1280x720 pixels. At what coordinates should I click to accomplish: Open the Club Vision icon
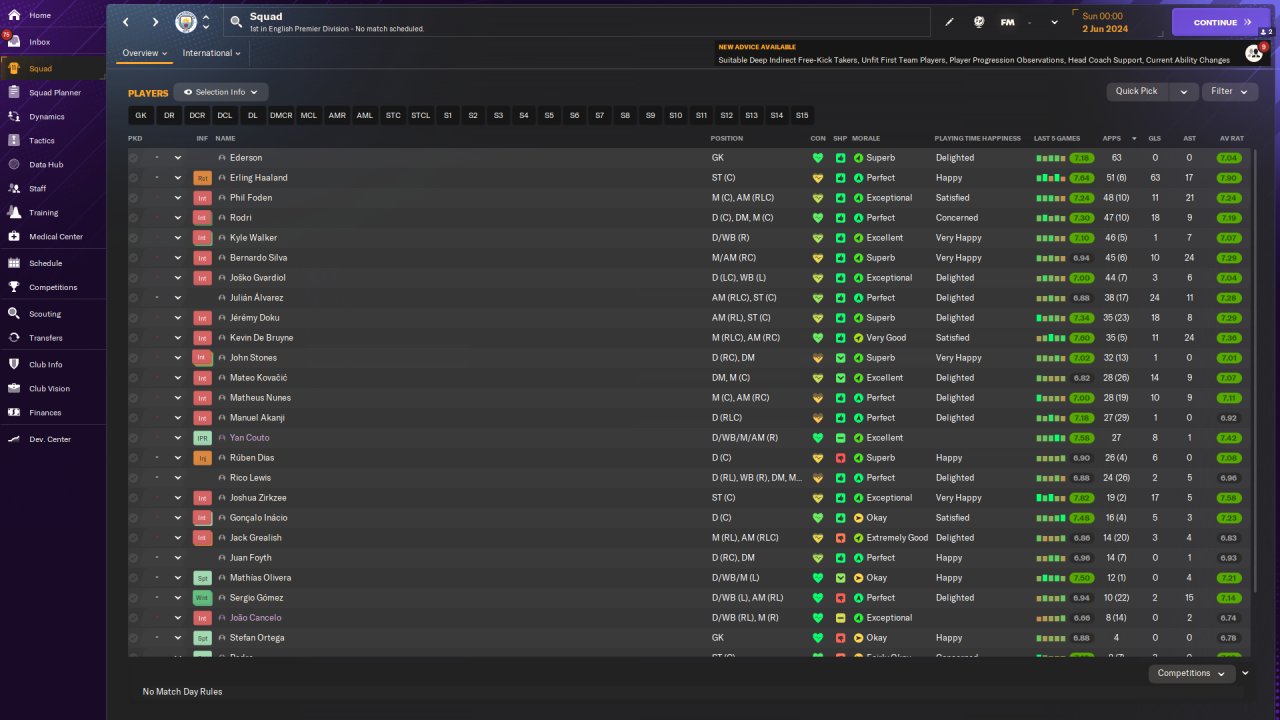tap(14, 388)
